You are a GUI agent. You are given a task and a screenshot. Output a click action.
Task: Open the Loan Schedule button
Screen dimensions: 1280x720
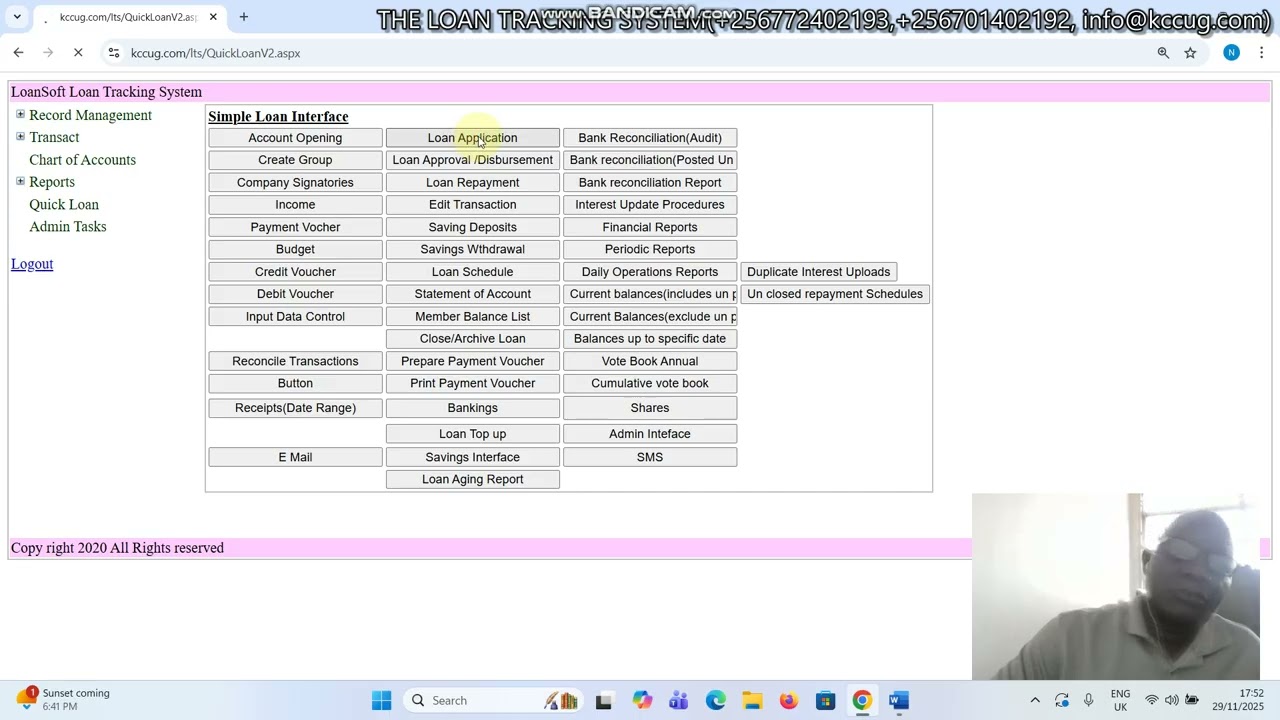472,272
